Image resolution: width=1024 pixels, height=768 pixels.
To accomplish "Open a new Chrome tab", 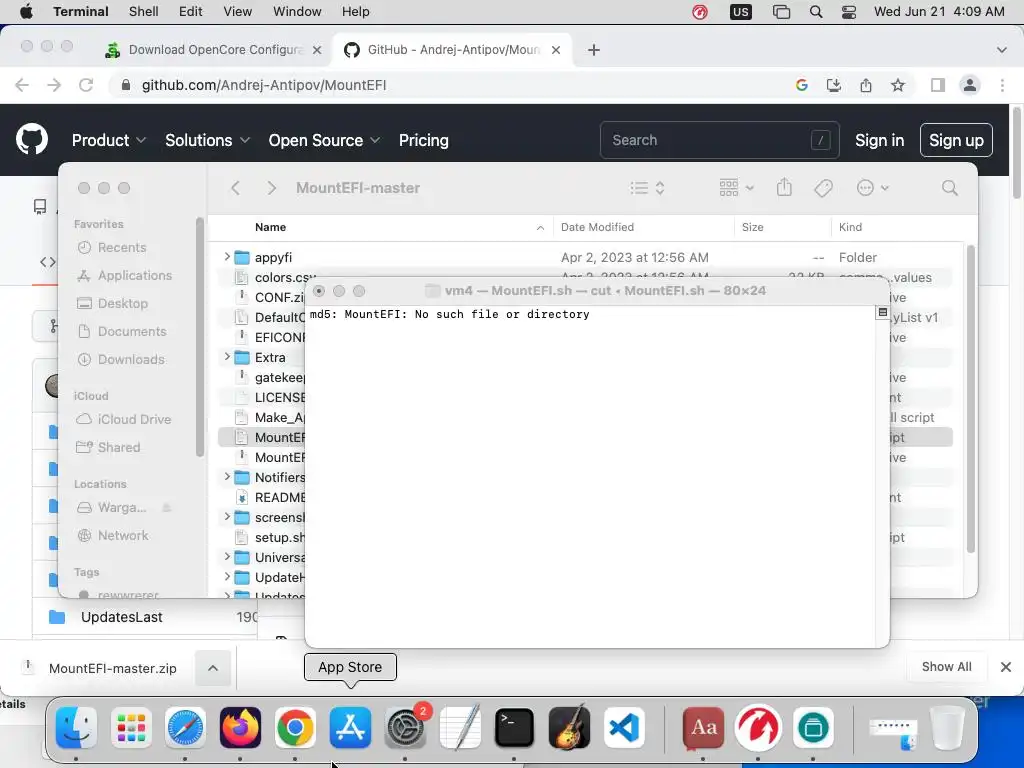I will [x=594, y=50].
